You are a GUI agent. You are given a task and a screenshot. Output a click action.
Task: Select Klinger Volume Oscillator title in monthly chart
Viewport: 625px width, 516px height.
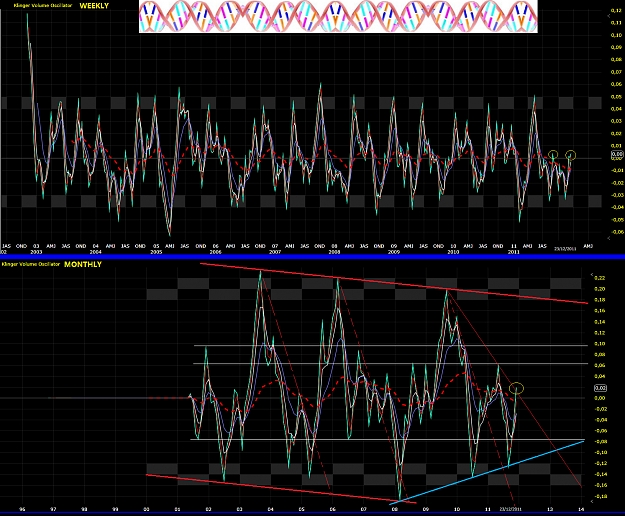pyautogui.click(x=31, y=264)
